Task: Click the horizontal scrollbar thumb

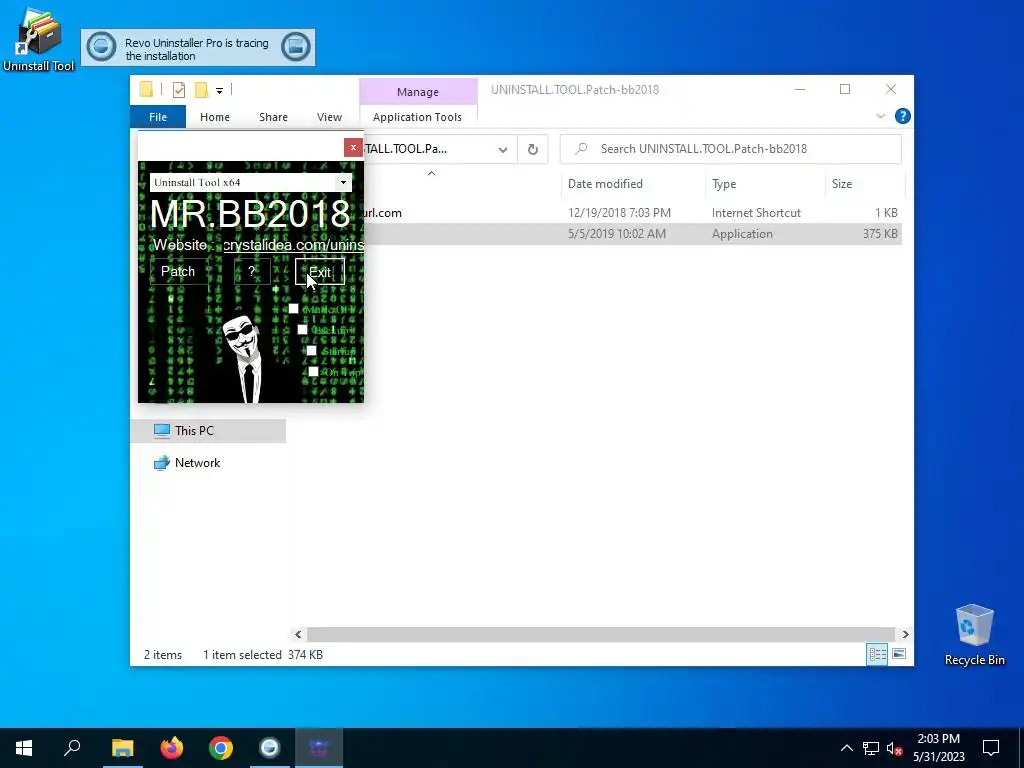Action: 600,634
